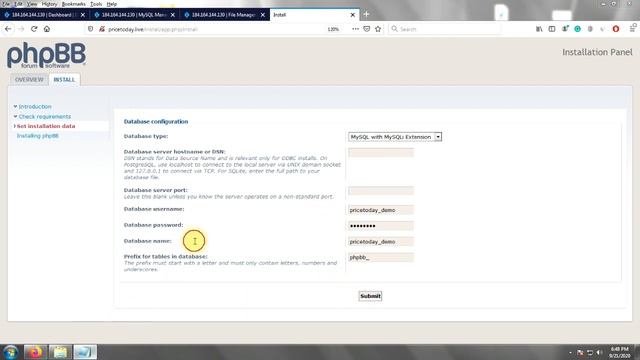Click the Database configuration heading
Viewport: 640px width, 360px height.
156,122
